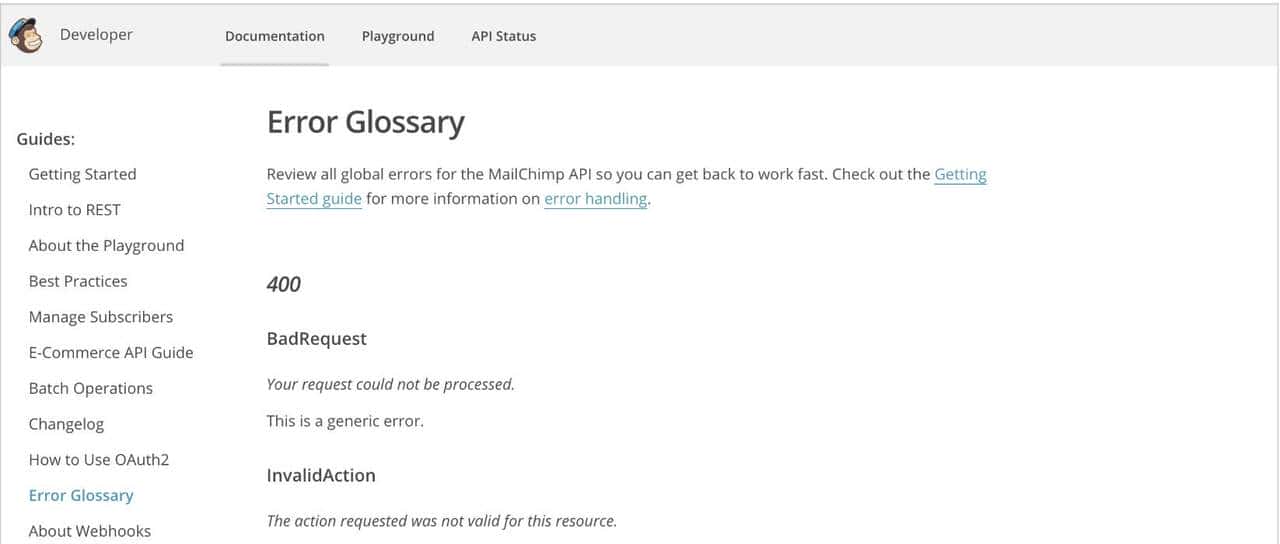This screenshot has height=544, width=1280.
Task: Click the Developer header text
Action: 96,35
